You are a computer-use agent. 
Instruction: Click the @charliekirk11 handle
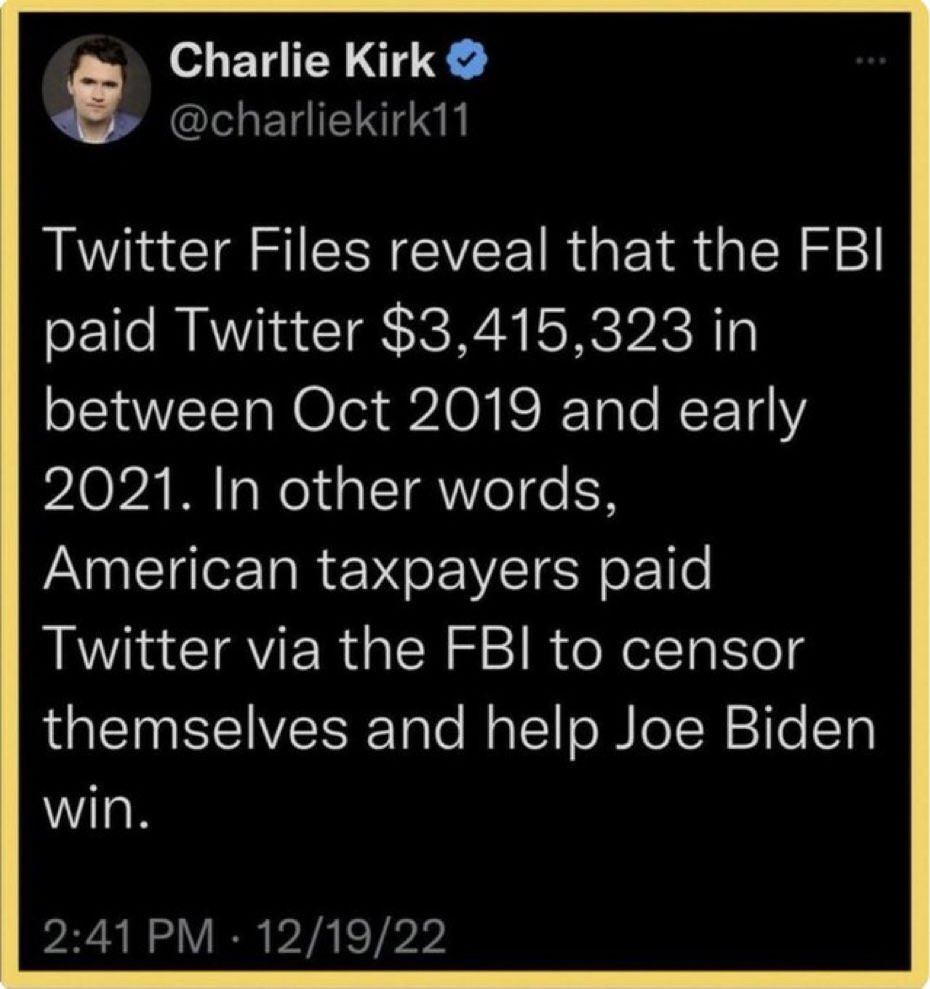[x=320, y=120]
